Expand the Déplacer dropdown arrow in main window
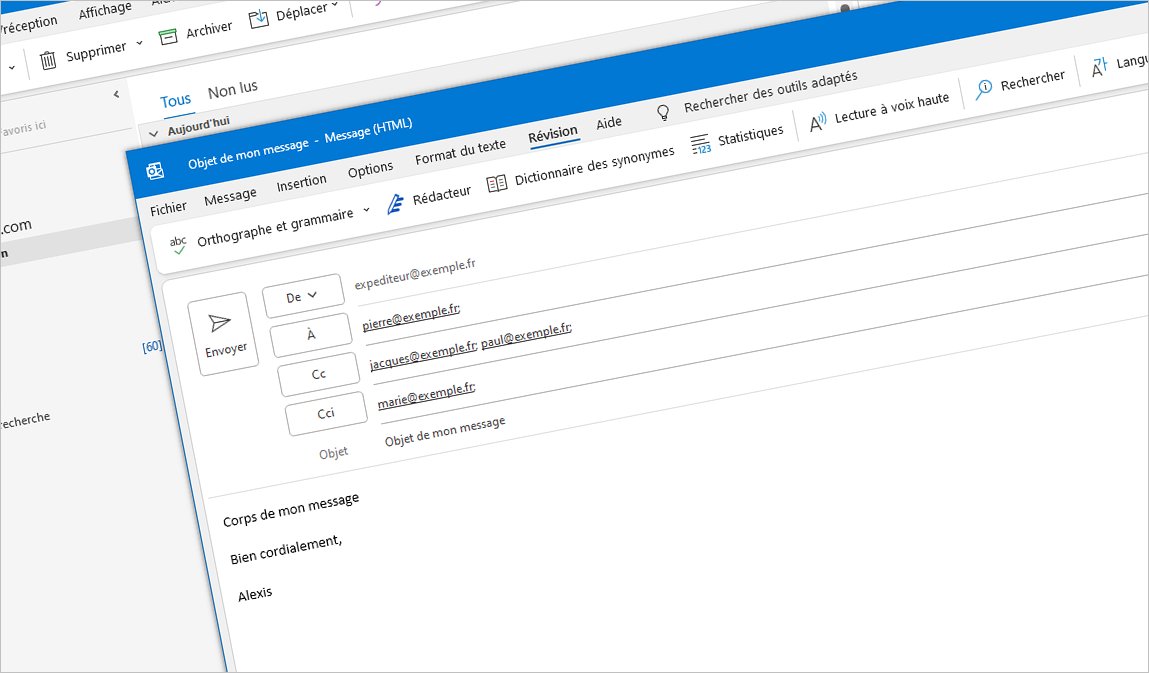 point(335,4)
